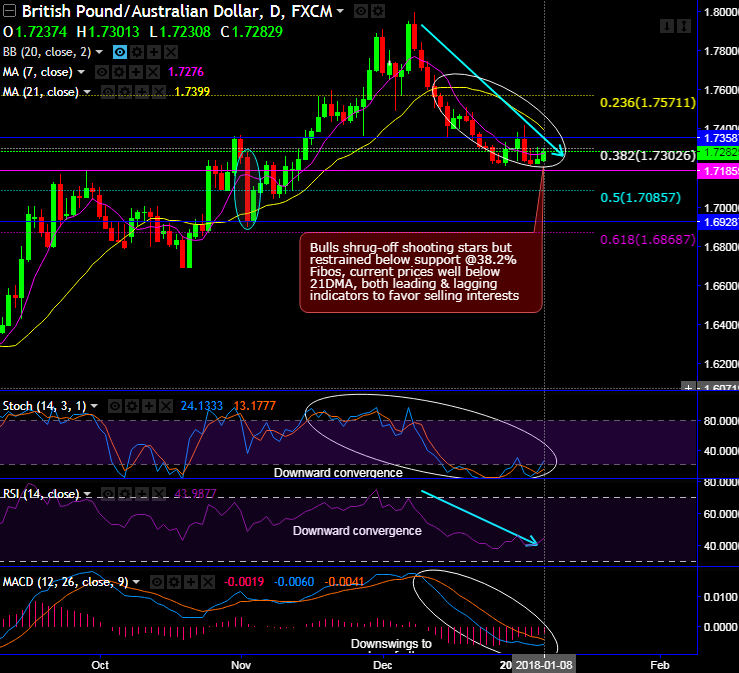Click the orange MACD signal value -0.0041
The height and width of the screenshot is (673, 739).
[x=345, y=582]
